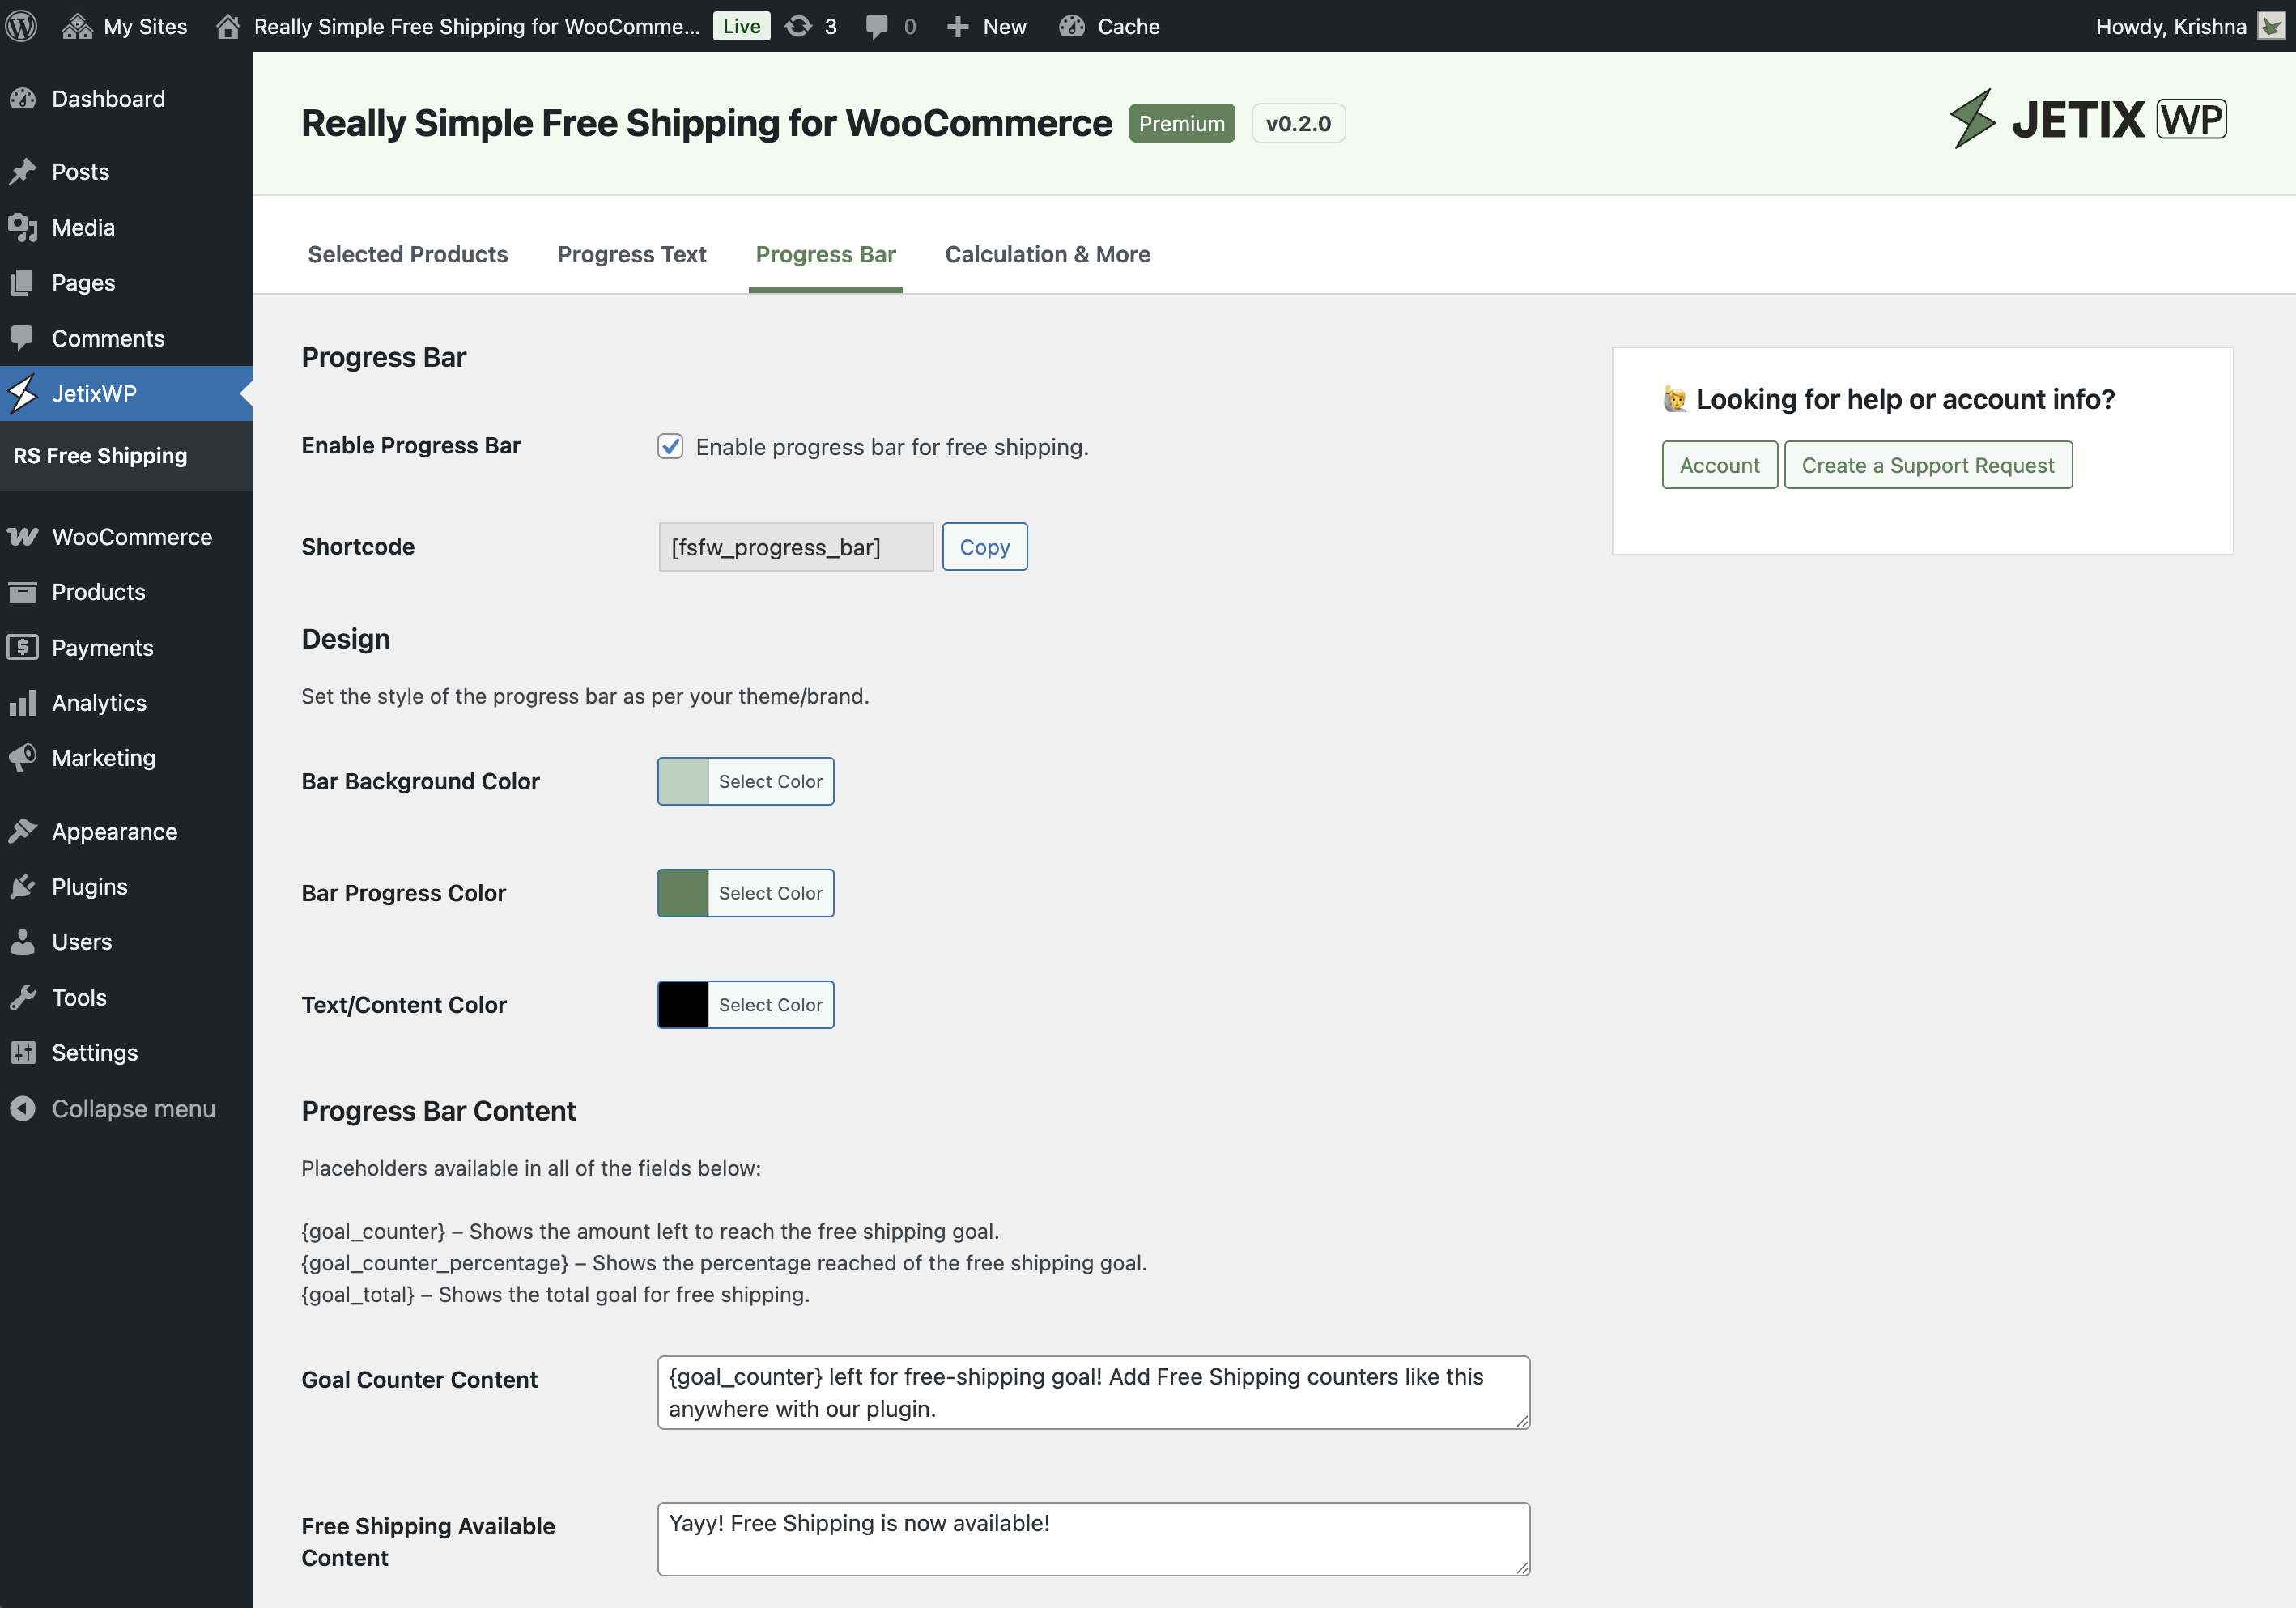Click the Pages icon in sidebar
The width and height of the screenshot is (2296, 1608).
coord(23,283)
